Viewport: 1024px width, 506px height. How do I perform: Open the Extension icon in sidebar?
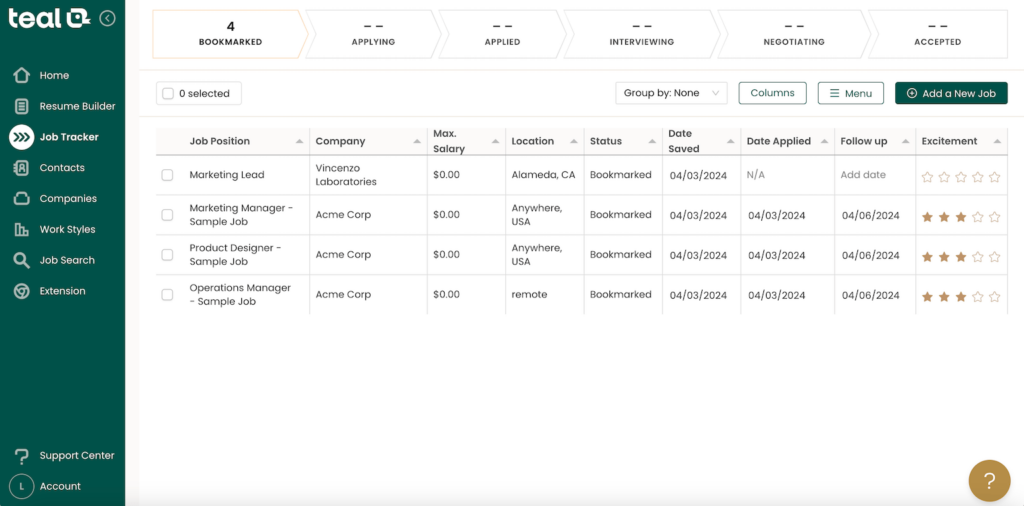click(x=21, y=291)
